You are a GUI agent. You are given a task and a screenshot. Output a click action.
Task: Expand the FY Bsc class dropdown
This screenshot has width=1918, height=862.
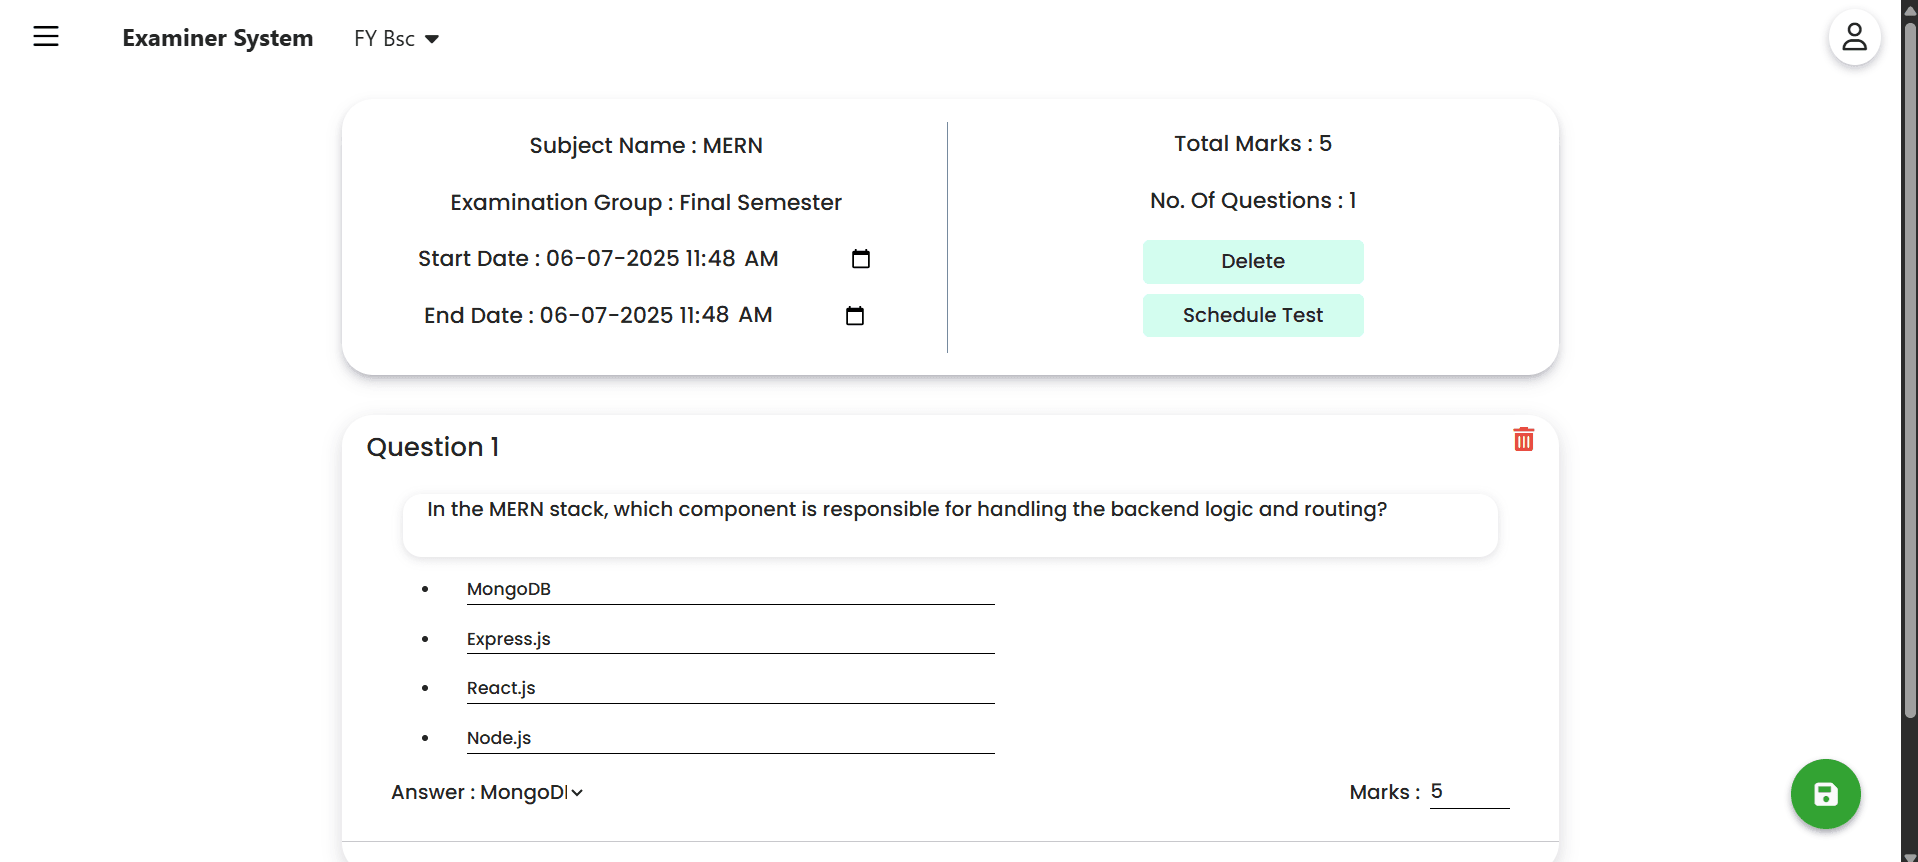[397, 39]
